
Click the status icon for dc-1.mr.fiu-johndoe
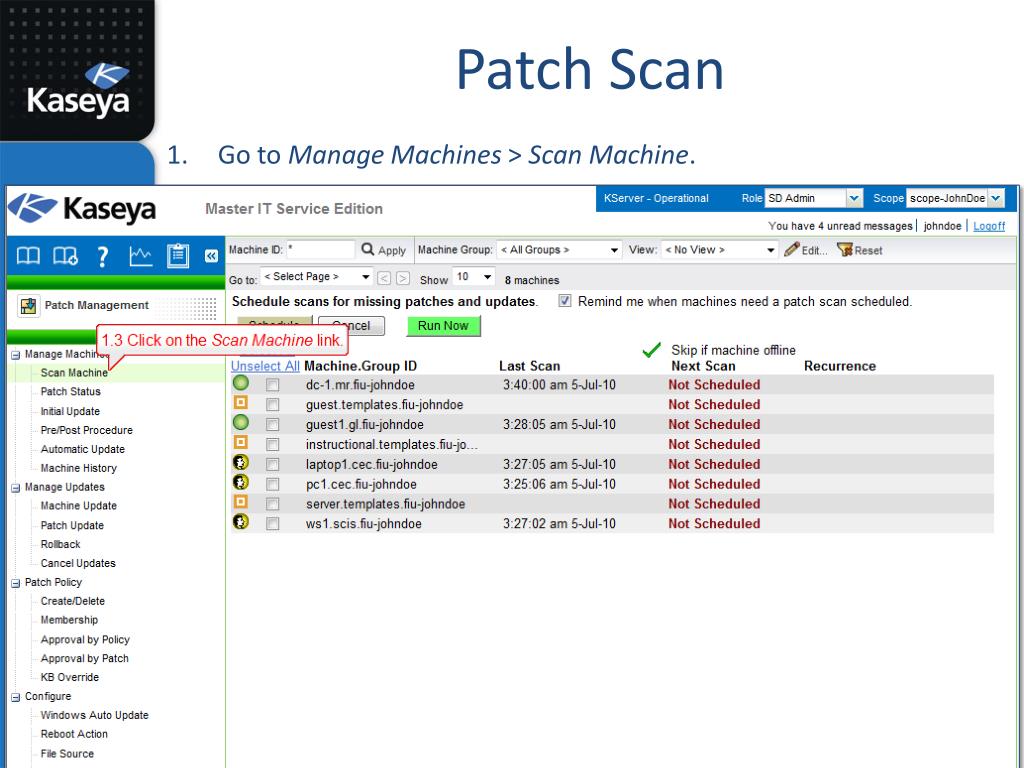coord(241,383)
